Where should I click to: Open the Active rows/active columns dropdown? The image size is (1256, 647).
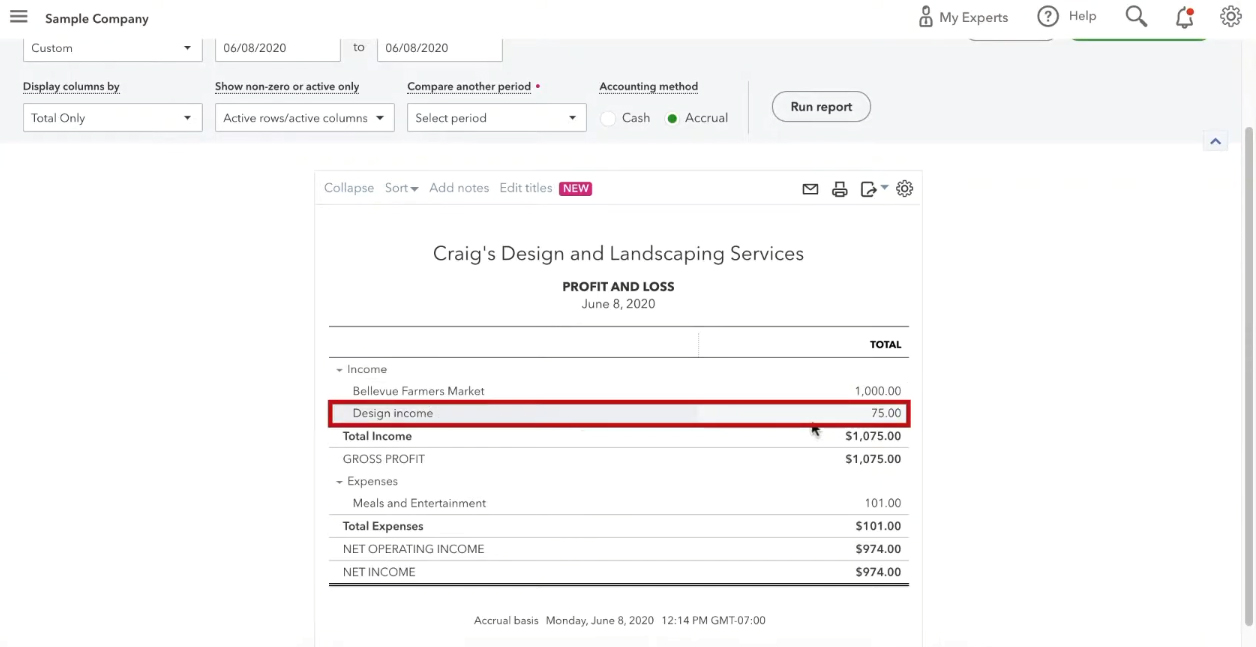[x=304, y=118]
